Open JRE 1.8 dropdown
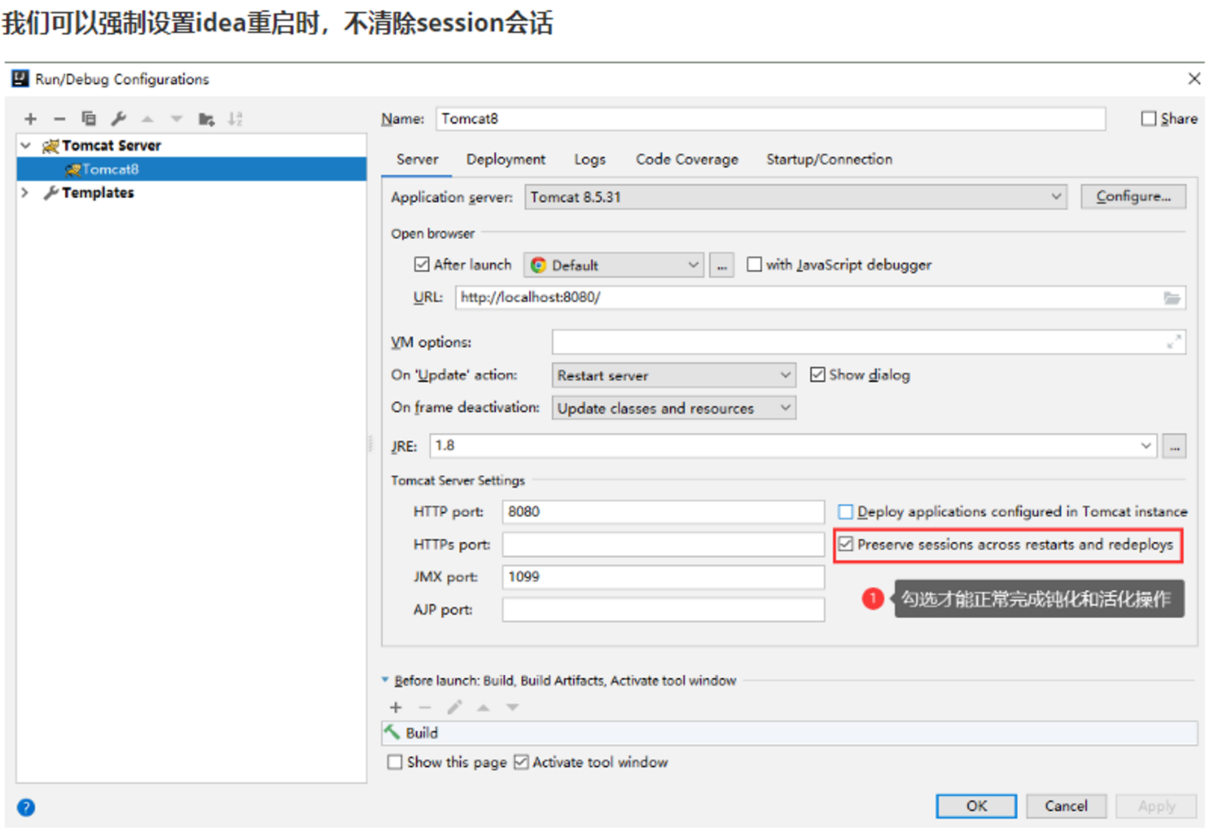 (794, 446)
